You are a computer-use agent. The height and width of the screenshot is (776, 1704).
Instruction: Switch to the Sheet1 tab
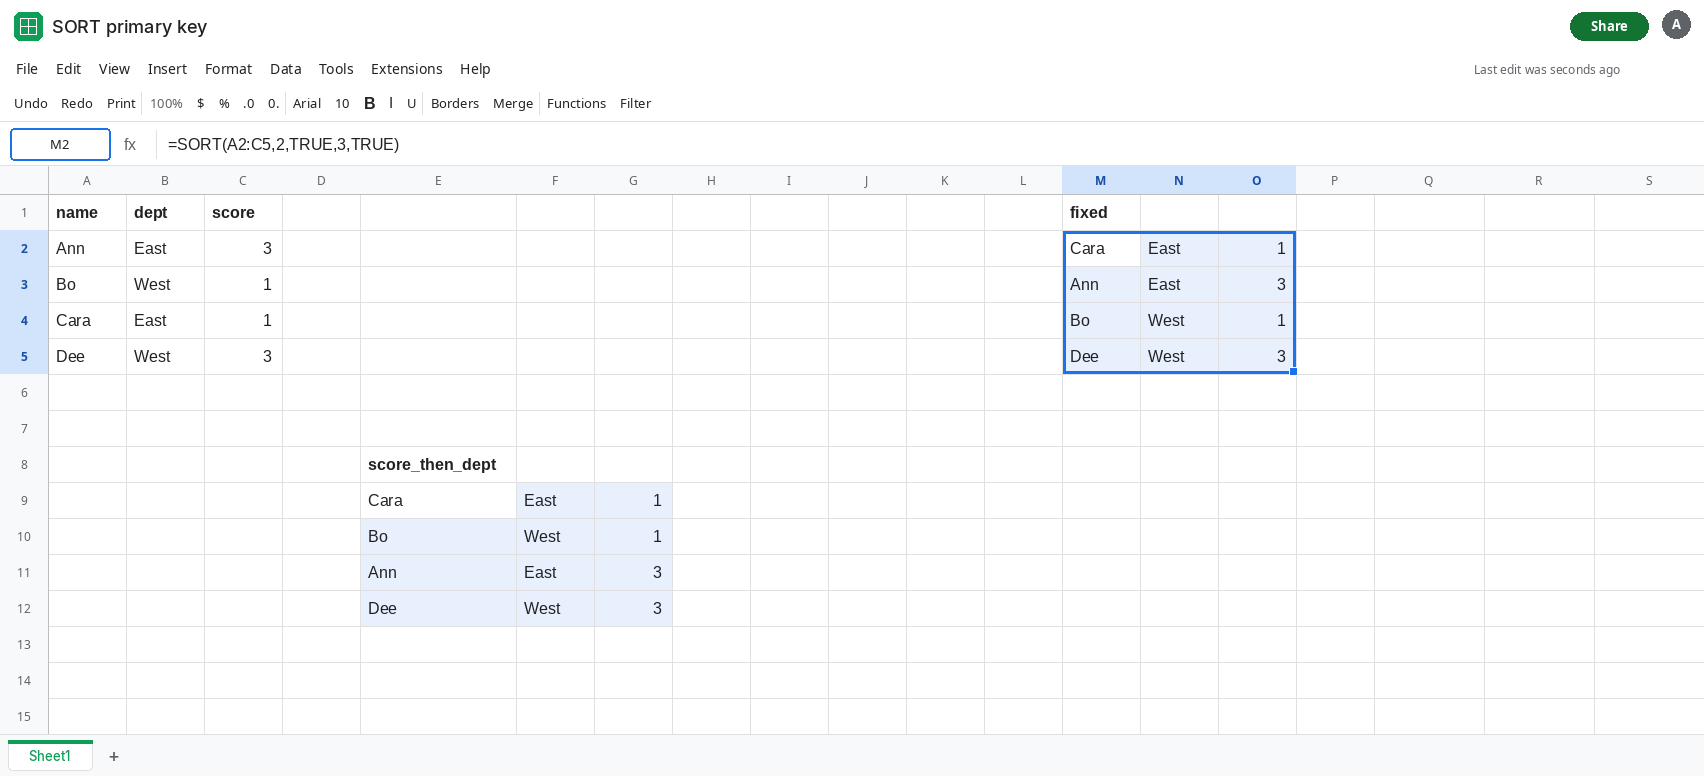click(x=50, y=756)
